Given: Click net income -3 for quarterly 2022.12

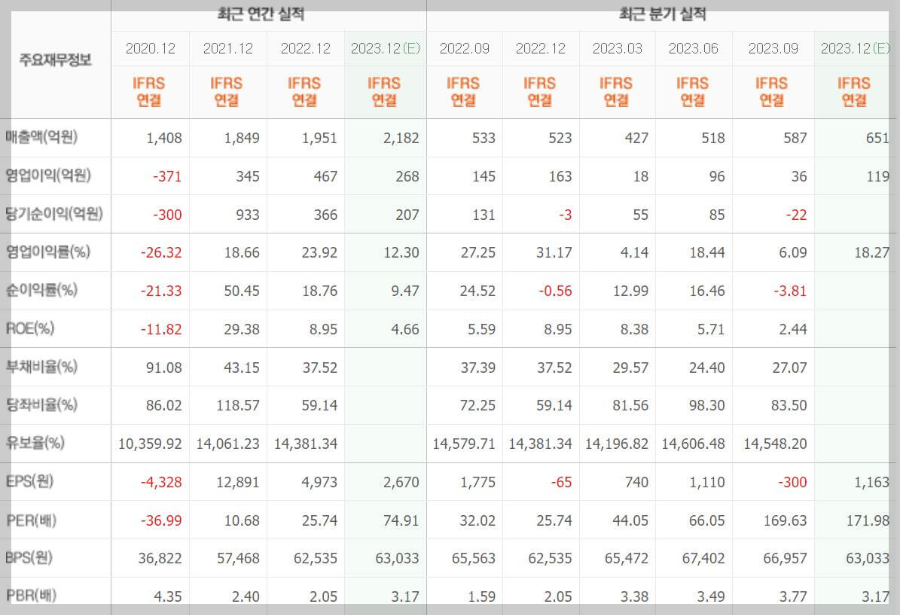Looking at the screenshot, I should pyautogui.click(x=565, y=215).
